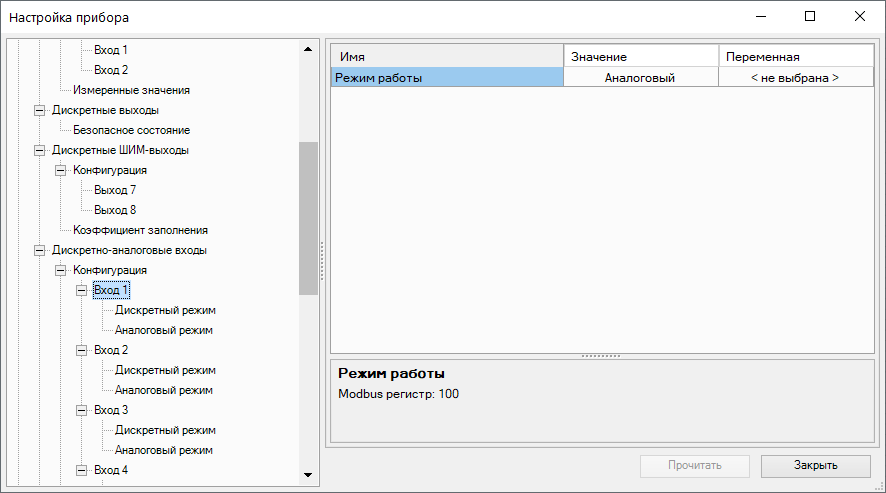This screenshot has height=493, width=886.
Task: Click the tree scrollbar up arrow
Action: pyautogui.click(x=308, y=49)
